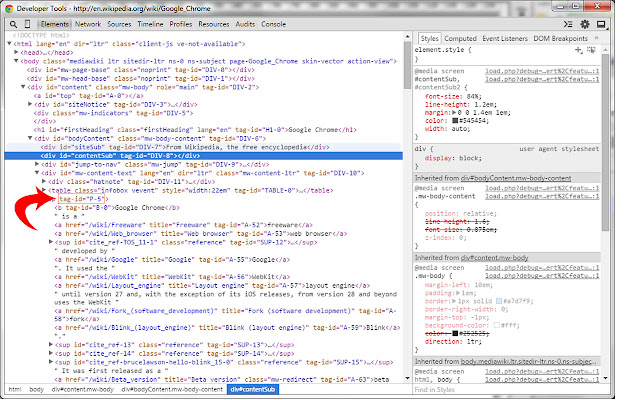Open Inherited from div#content.mw-body link

494,258
